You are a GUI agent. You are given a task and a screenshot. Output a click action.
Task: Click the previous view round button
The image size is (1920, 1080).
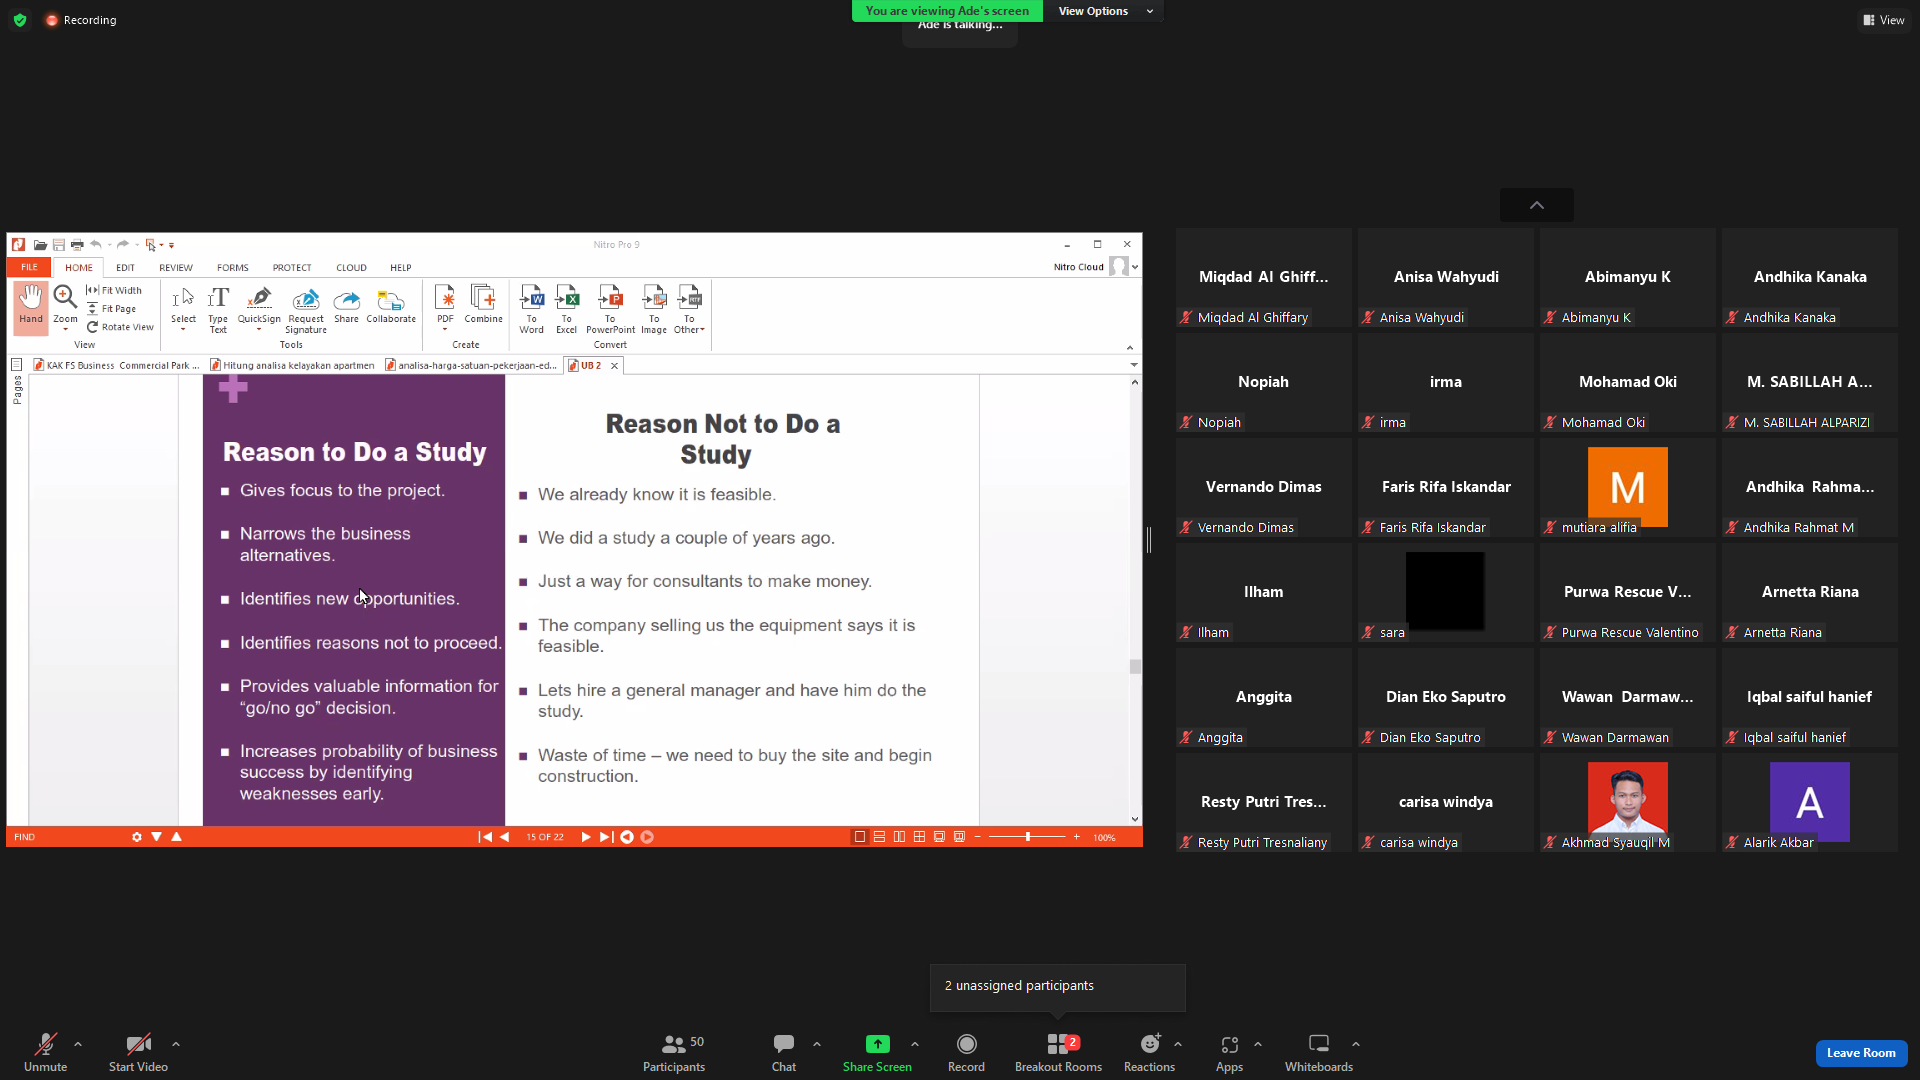(627, 837)
